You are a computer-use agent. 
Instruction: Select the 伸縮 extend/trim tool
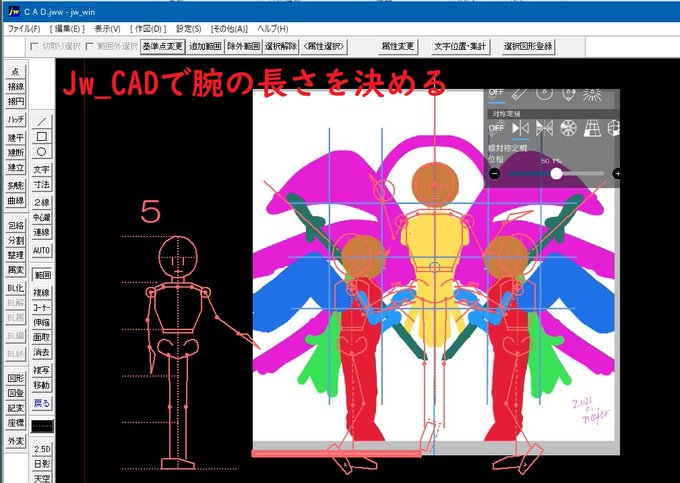coord(42,322)
